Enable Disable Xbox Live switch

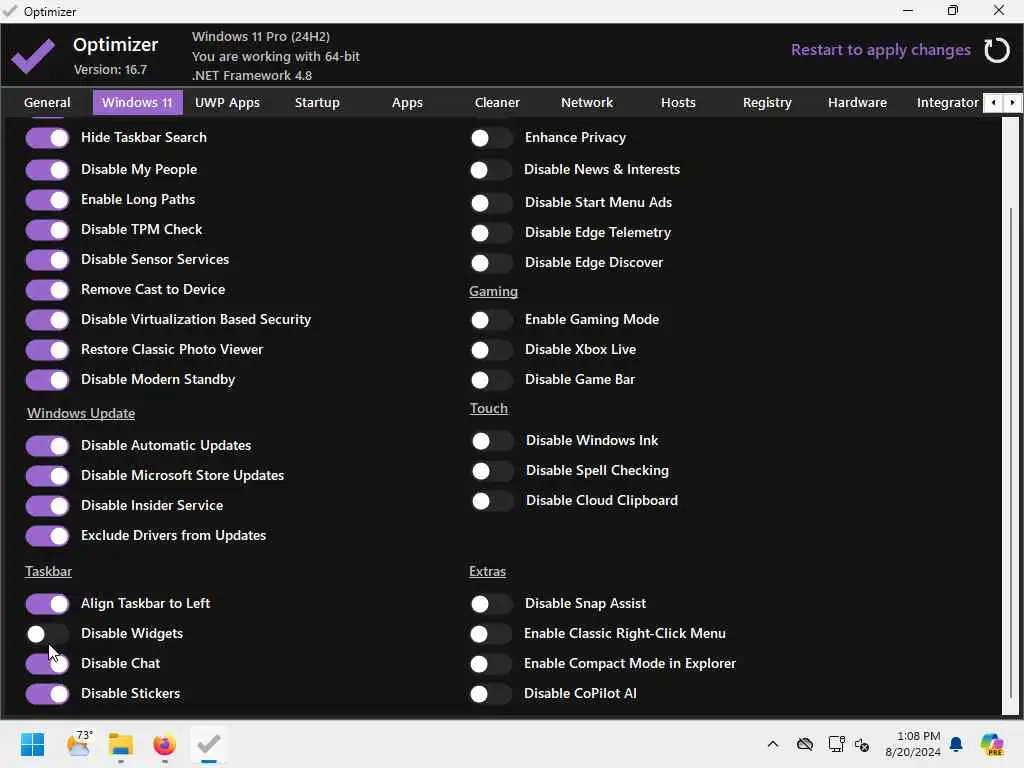[x=491, y=350]
